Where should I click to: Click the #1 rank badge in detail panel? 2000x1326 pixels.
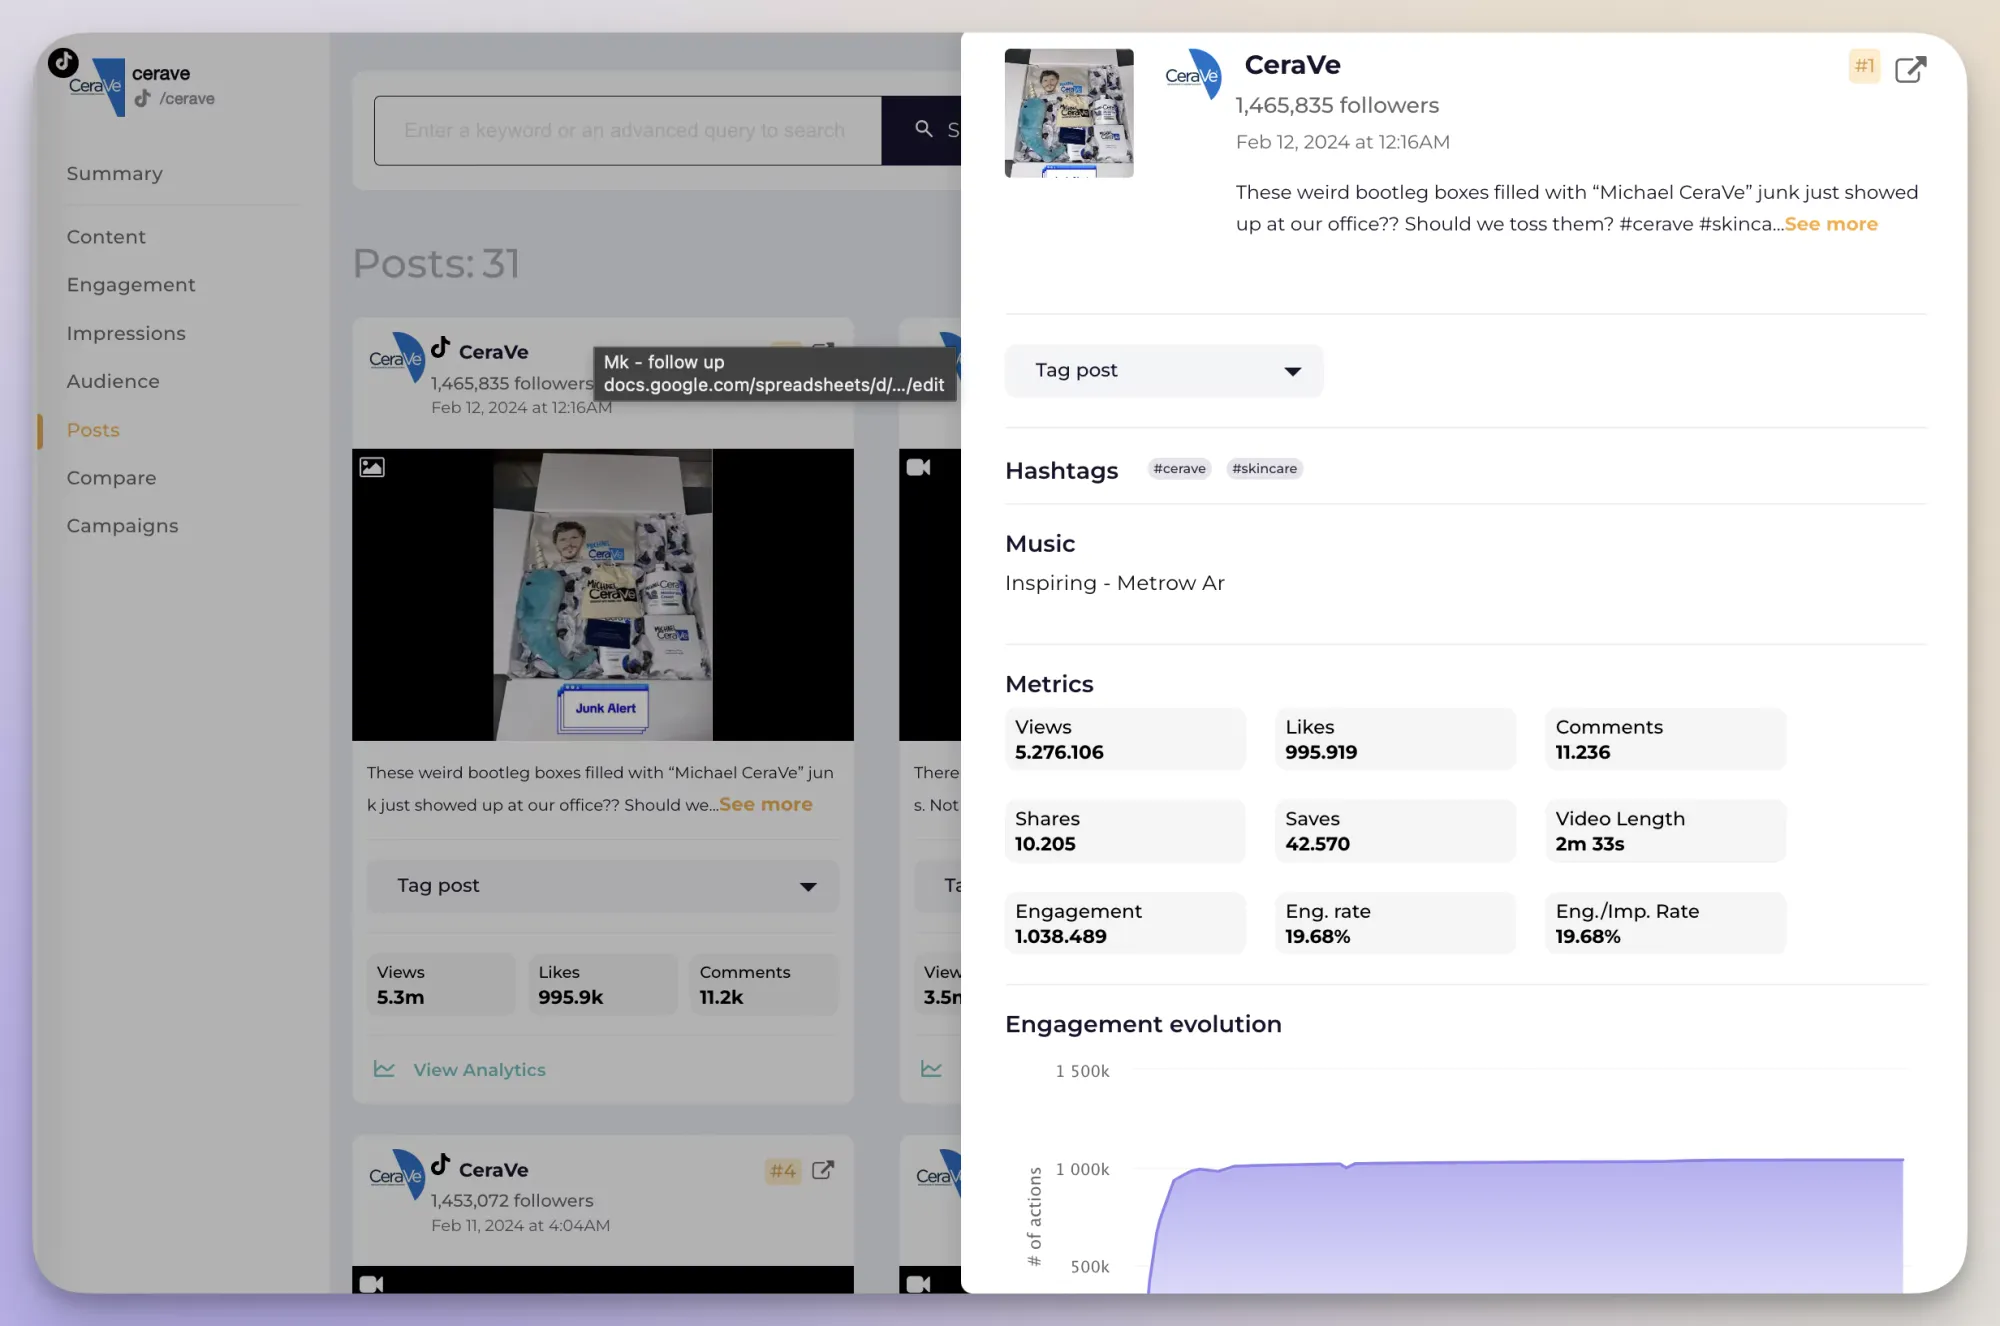coord(1864,66)
